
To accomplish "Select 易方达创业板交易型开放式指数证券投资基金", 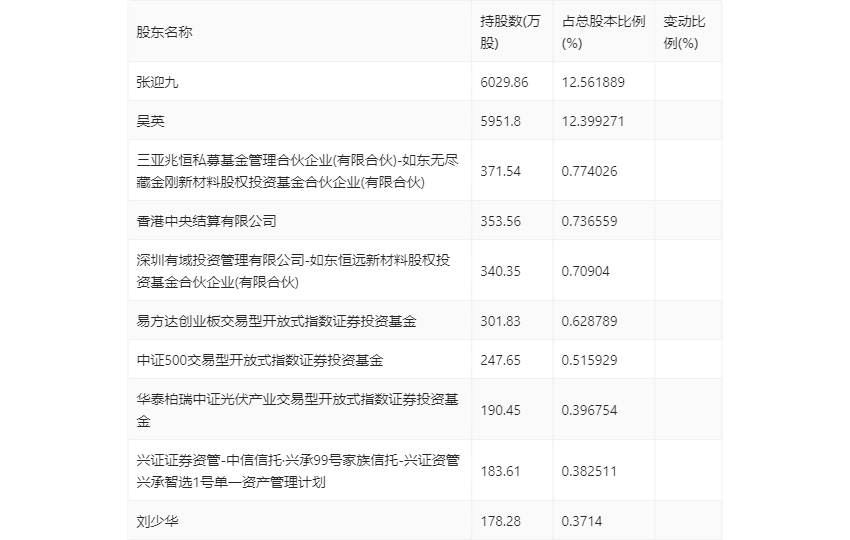I will click(276, 321).
